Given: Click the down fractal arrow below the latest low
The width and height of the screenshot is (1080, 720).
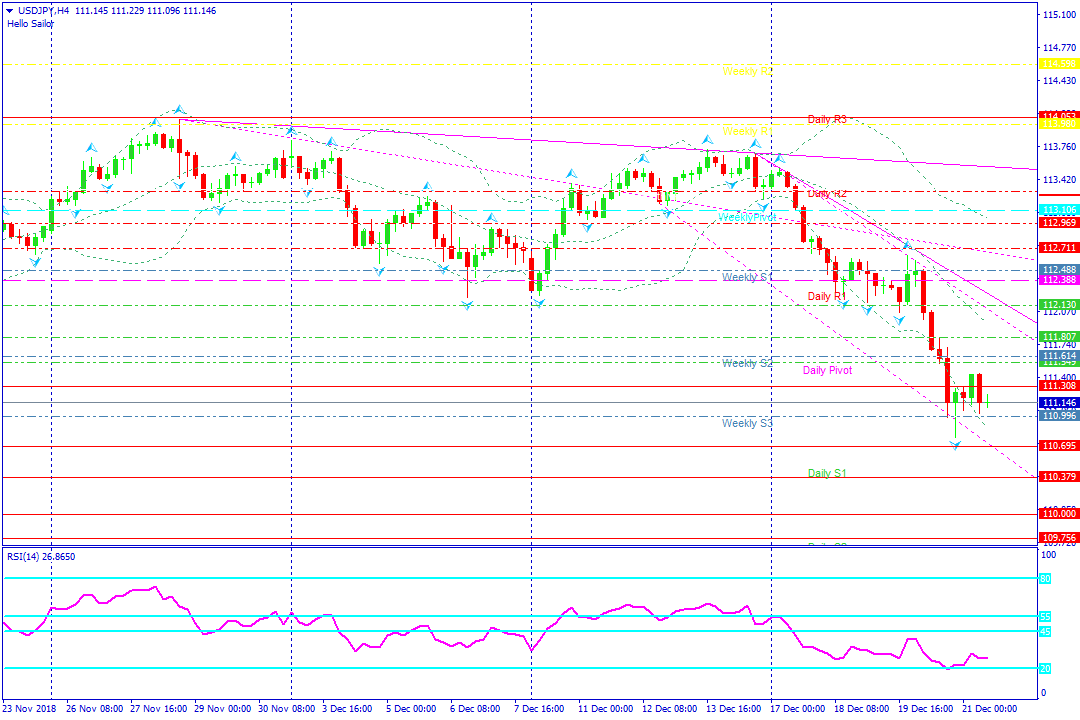Looking at the screenshot, I should tap(956, 445).
